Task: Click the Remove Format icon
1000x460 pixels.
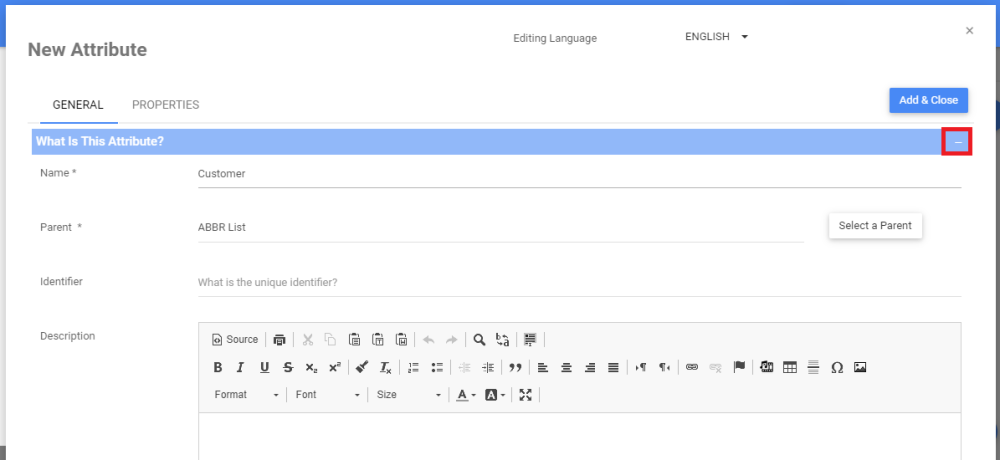Action: pos(385,367)
